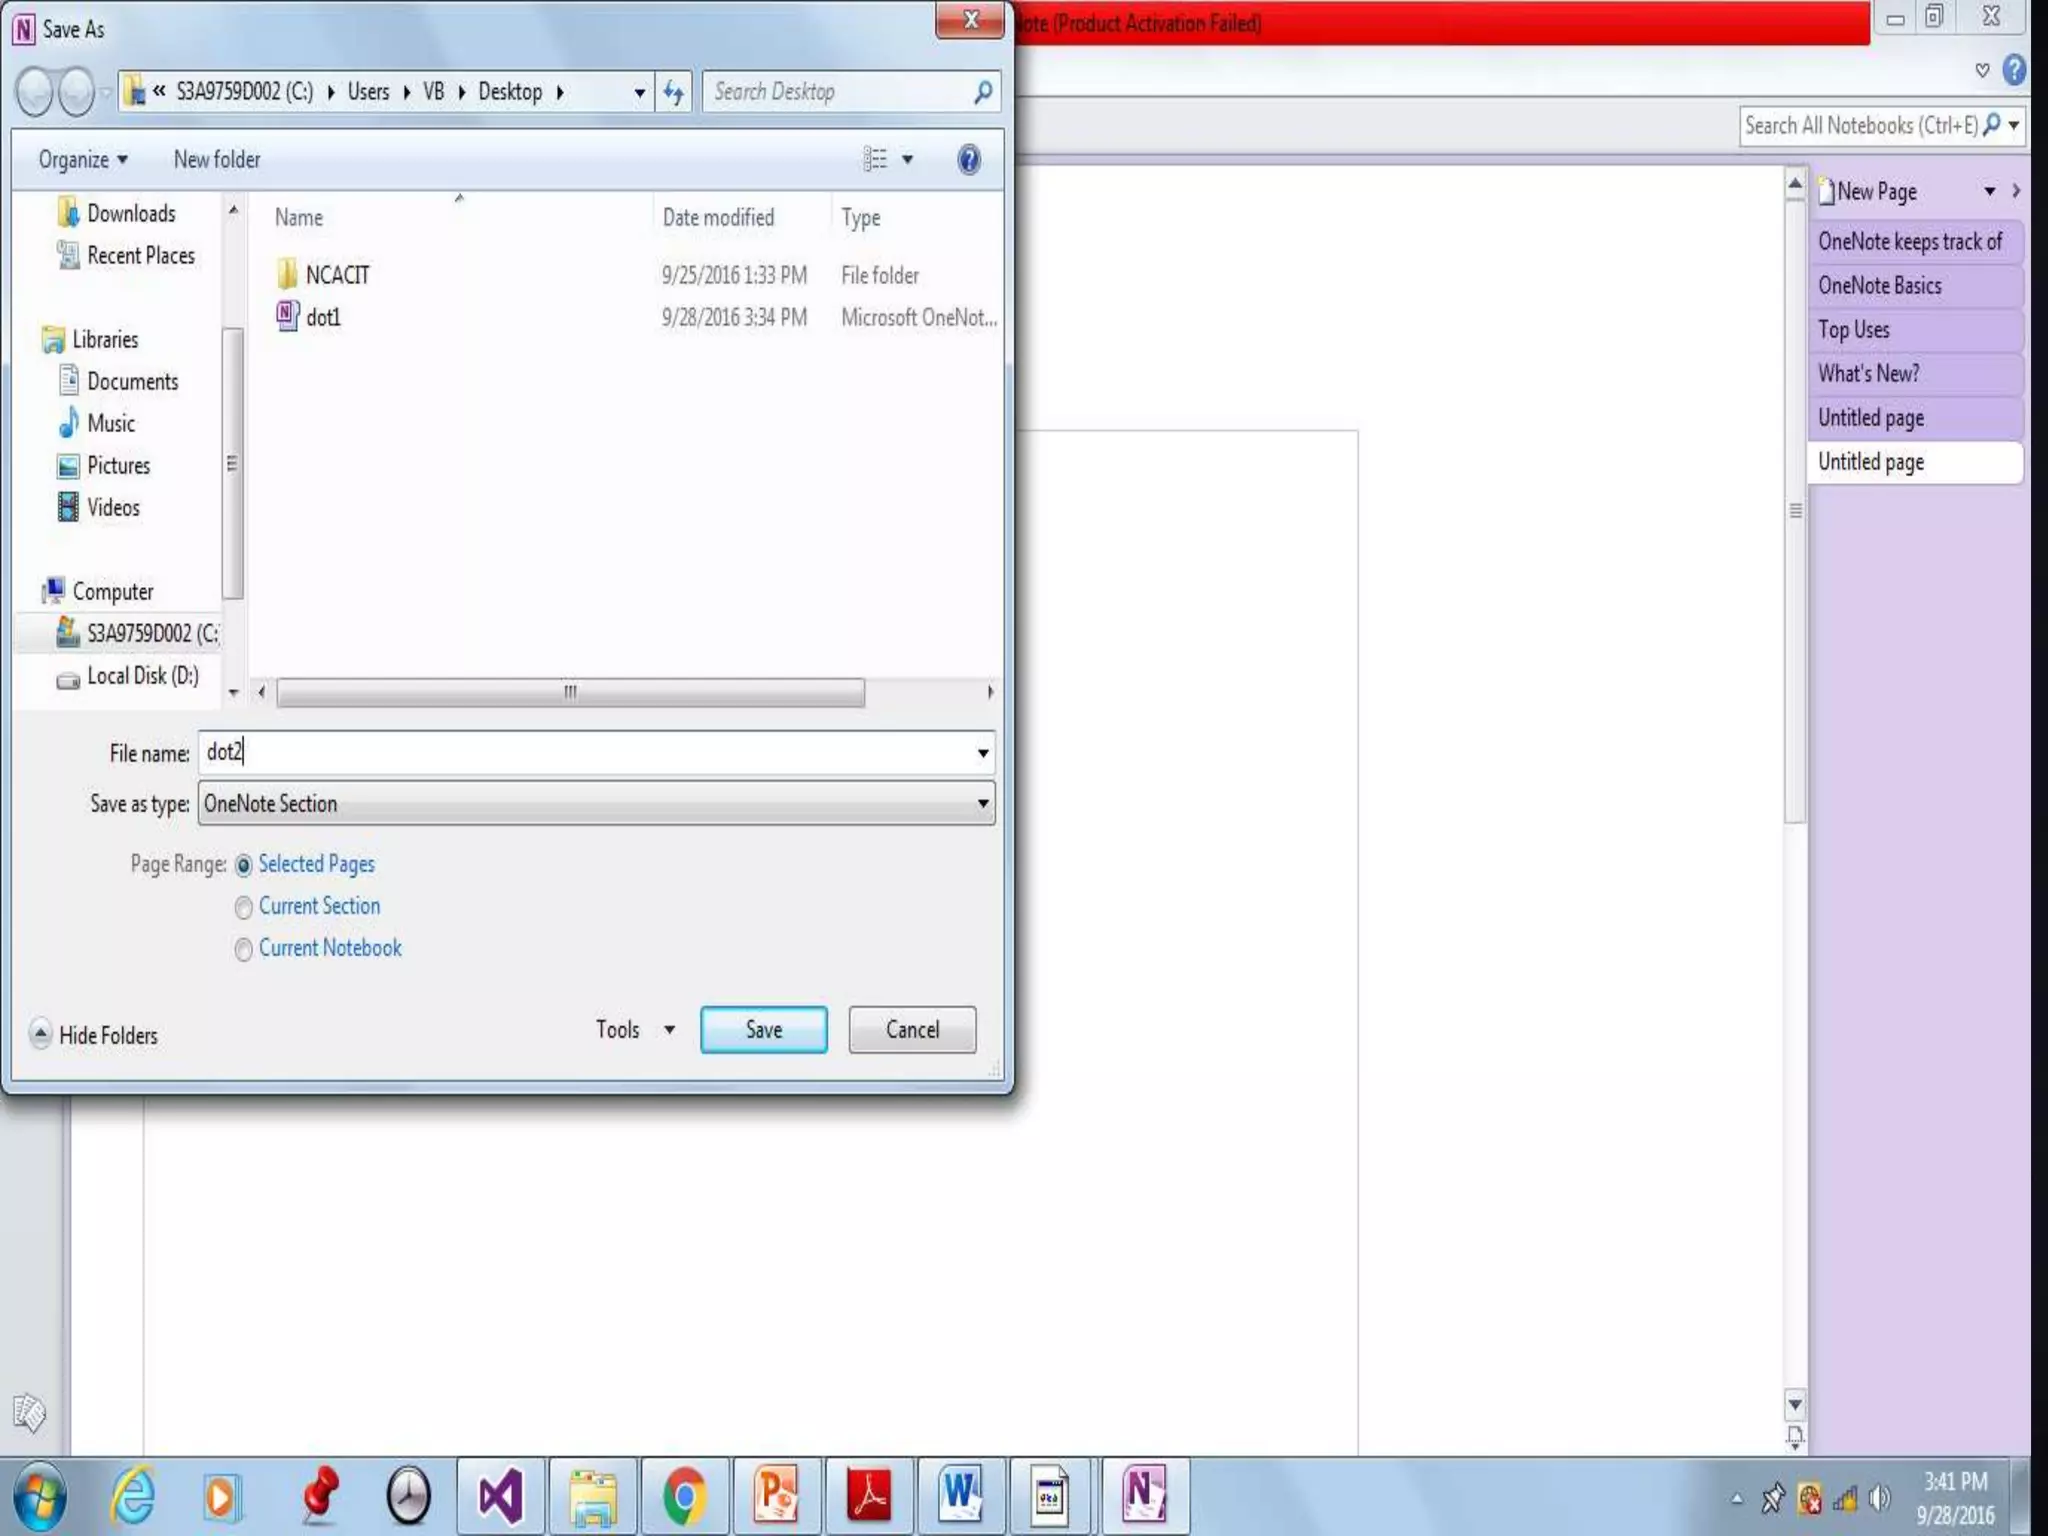Click the search magnifier in Search Desktop
This screenshot has height=1536, width=2048.
click(983, 93)
